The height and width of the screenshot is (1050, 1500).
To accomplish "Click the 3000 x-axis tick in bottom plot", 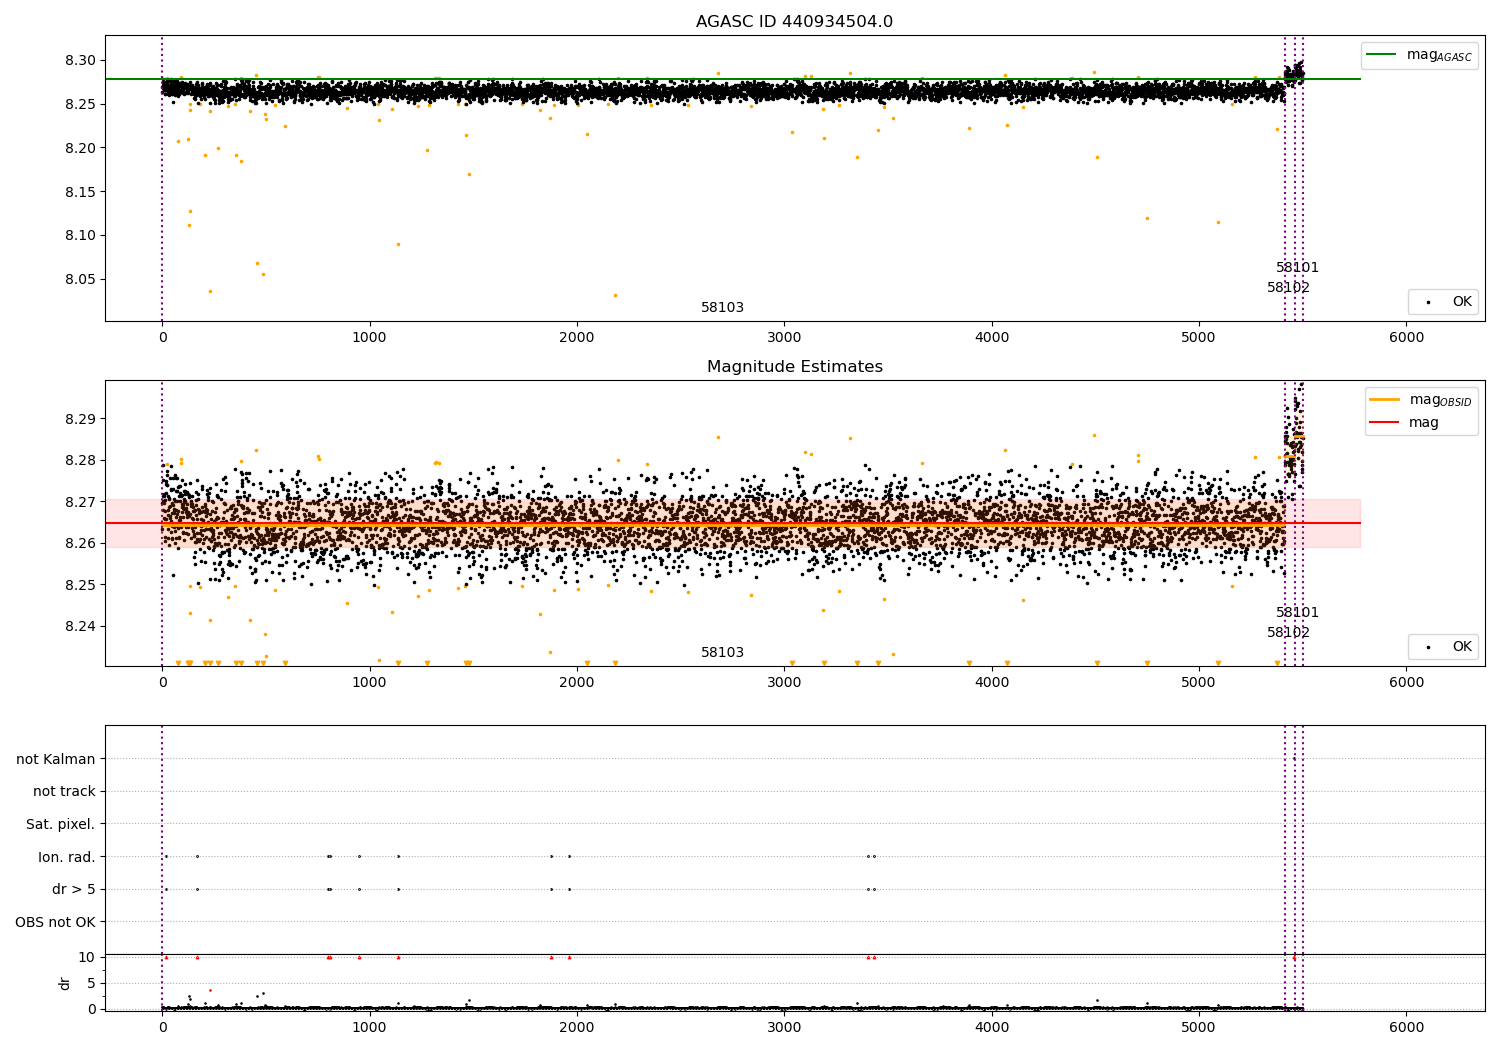I will [x=785, y=1028].
